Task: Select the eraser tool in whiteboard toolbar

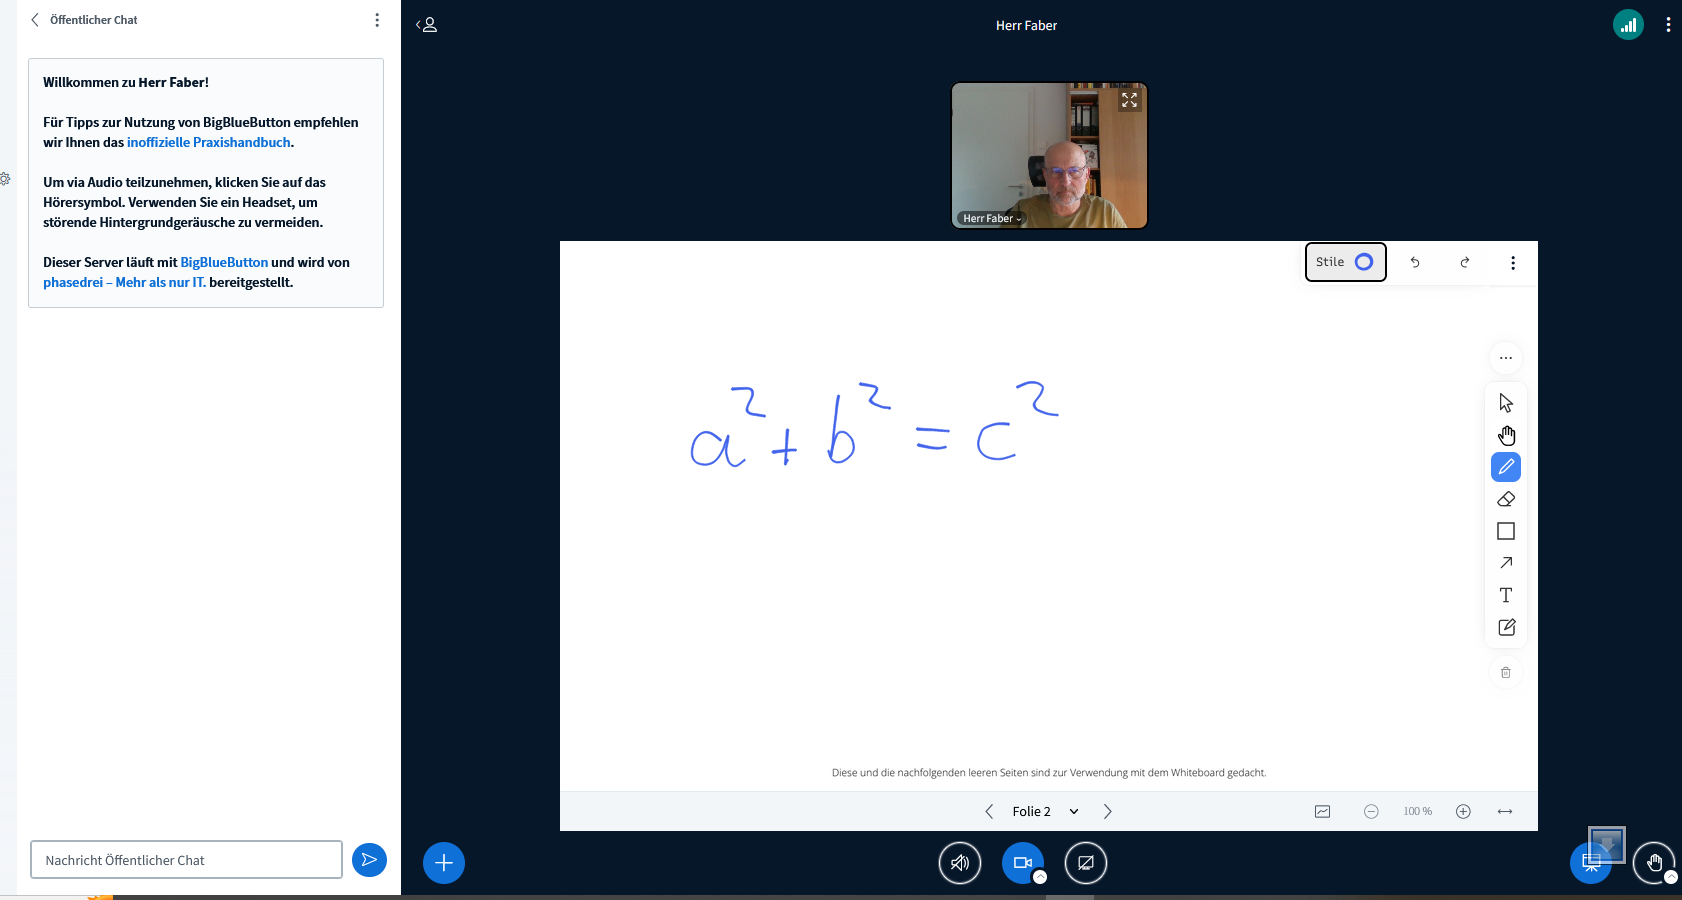Action: click(1506, 499)
